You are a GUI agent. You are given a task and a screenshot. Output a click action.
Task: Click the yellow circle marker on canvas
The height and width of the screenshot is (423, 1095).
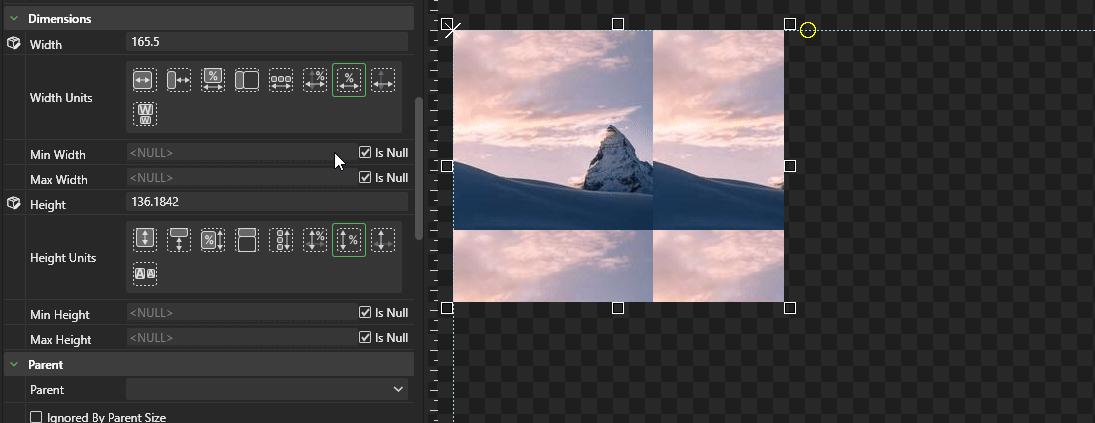click(808, 31)
